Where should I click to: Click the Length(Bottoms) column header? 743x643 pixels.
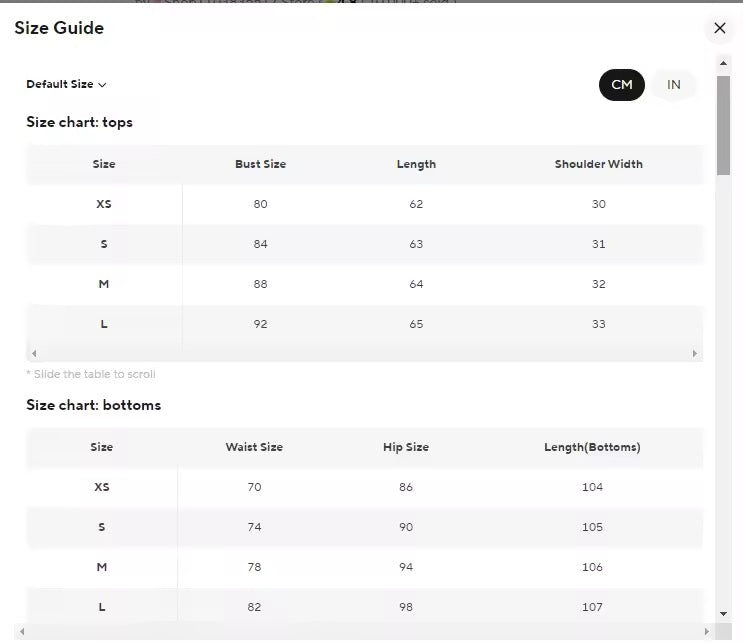[x=592, y=447]
